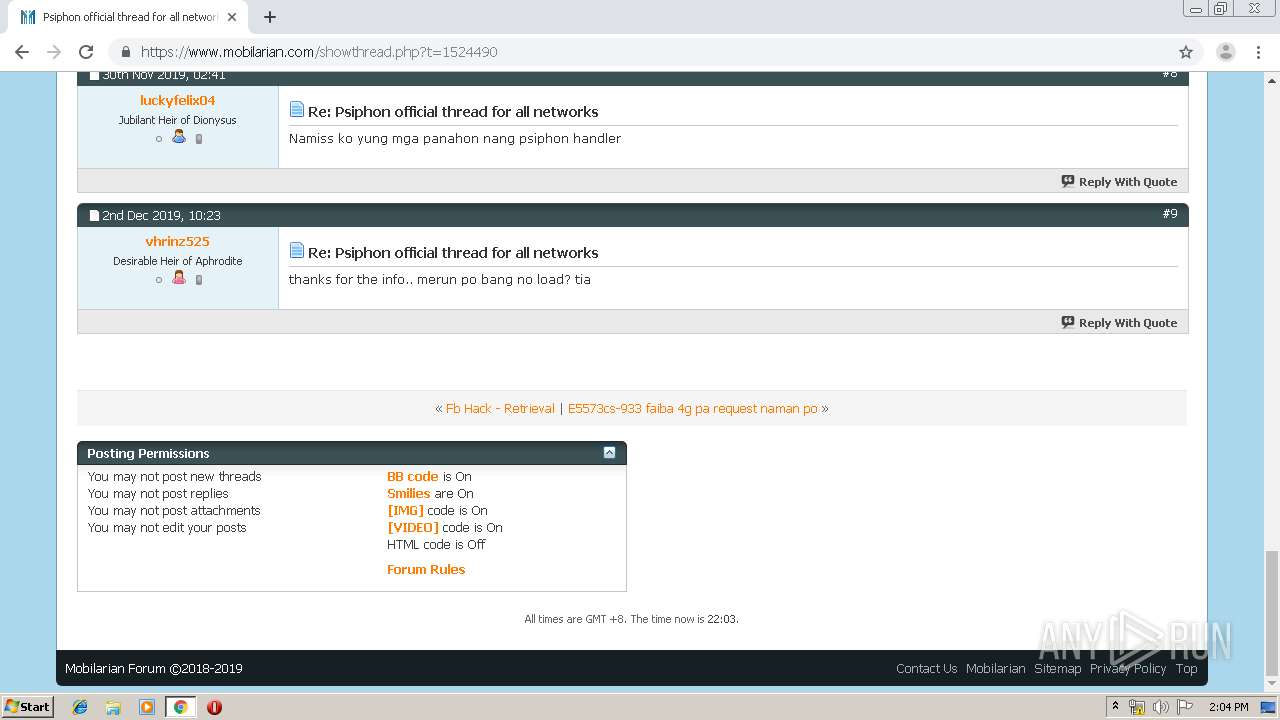
Task: Bookmark page with star icon
Action: point(1186,52)
